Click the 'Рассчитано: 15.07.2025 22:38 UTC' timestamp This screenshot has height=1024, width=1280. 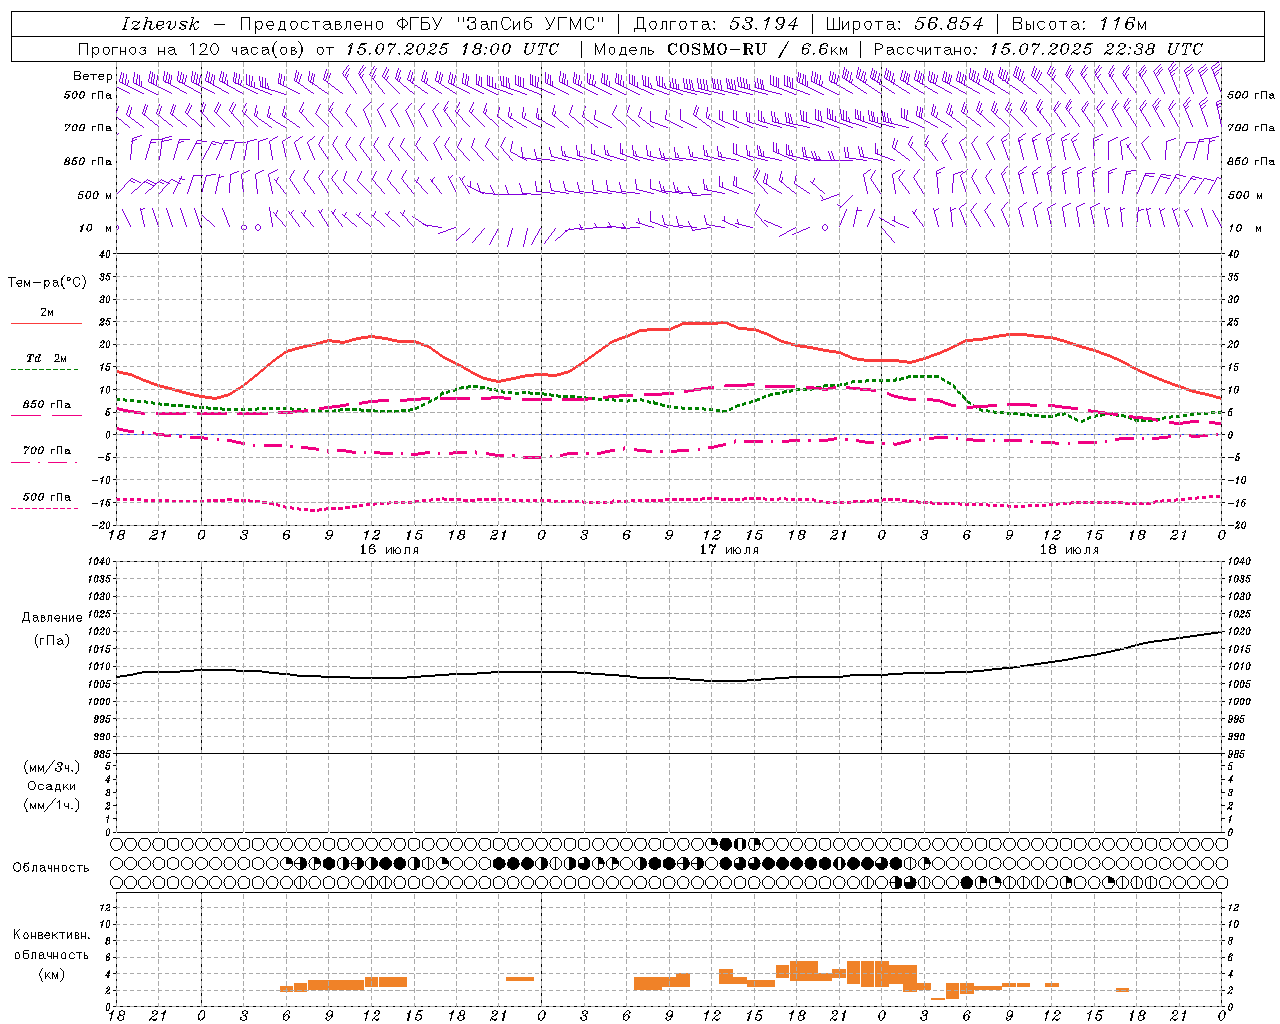tap(1038, 49)
